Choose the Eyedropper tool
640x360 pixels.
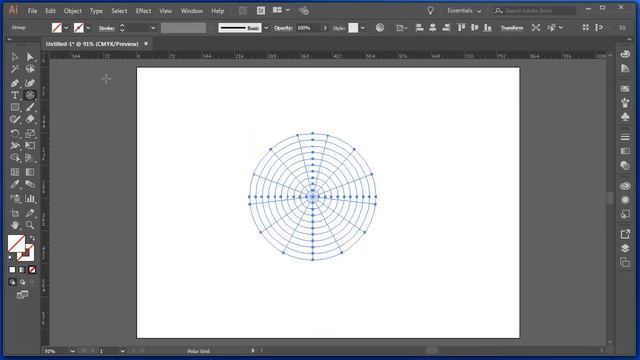[x=15, y=184]
